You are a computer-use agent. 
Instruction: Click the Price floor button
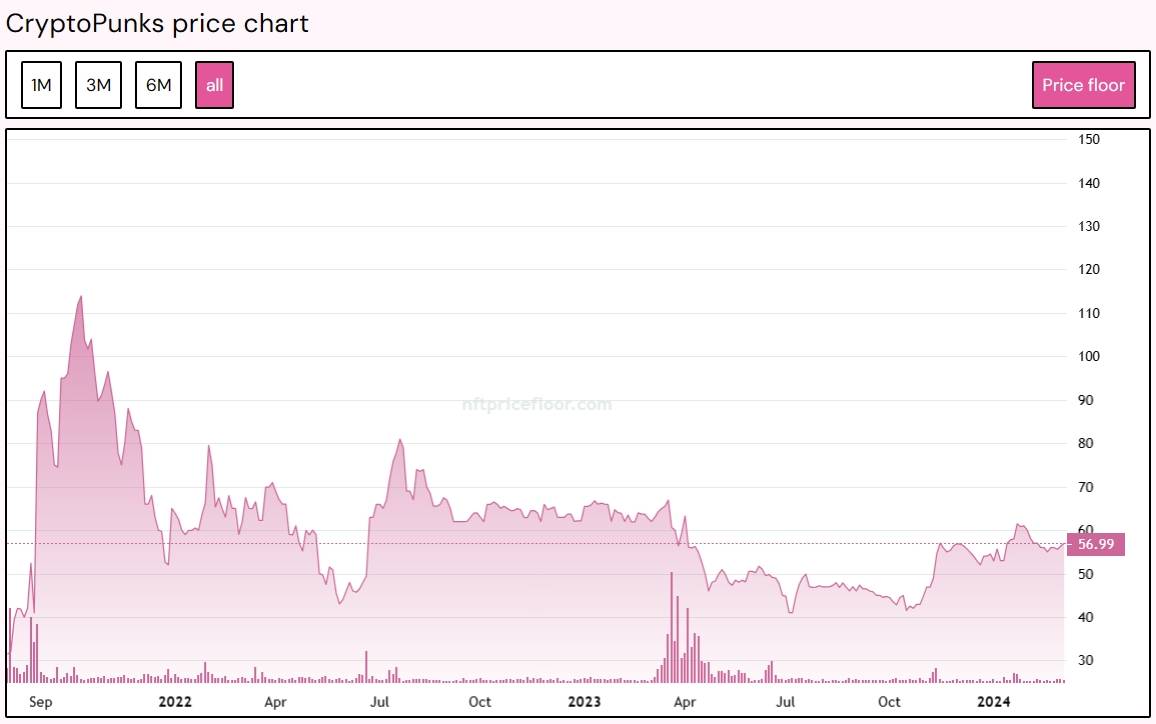click(x=1084, y=85)
